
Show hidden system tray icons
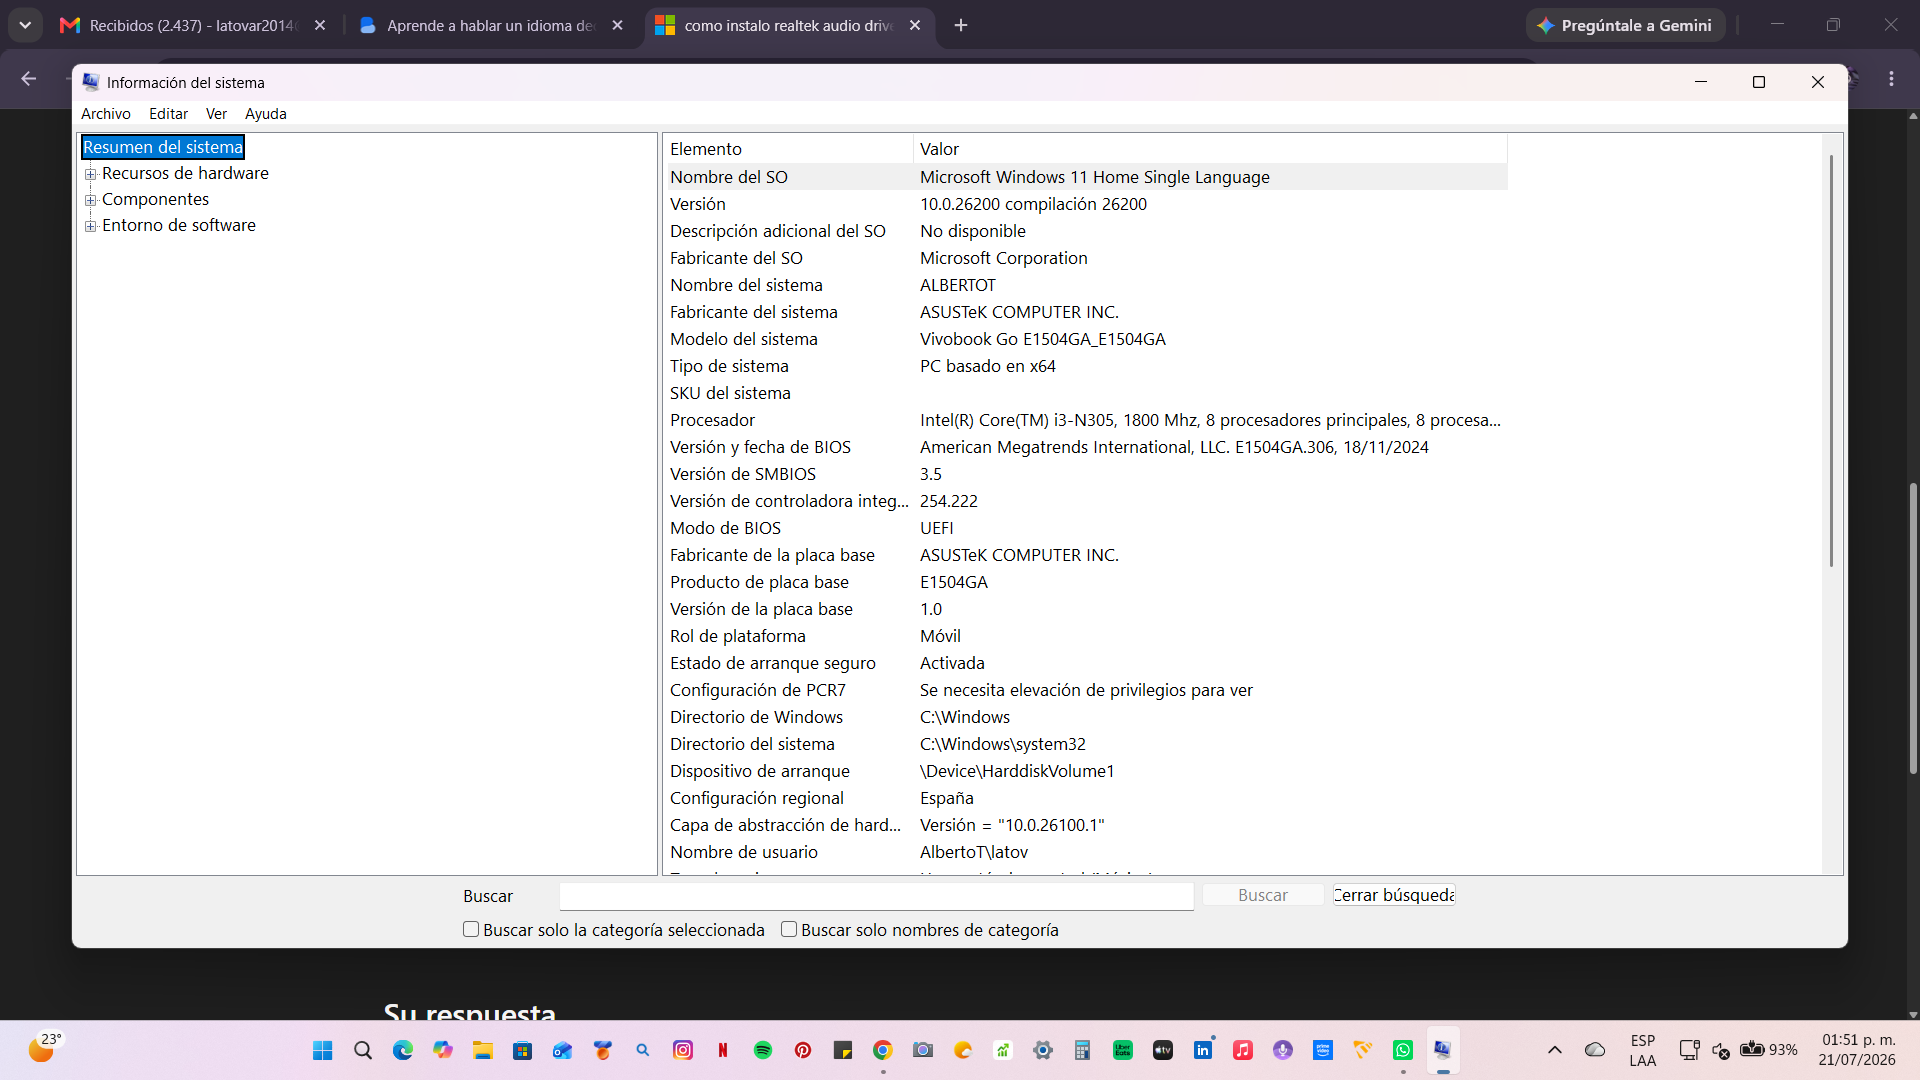coord(1555,1050)
